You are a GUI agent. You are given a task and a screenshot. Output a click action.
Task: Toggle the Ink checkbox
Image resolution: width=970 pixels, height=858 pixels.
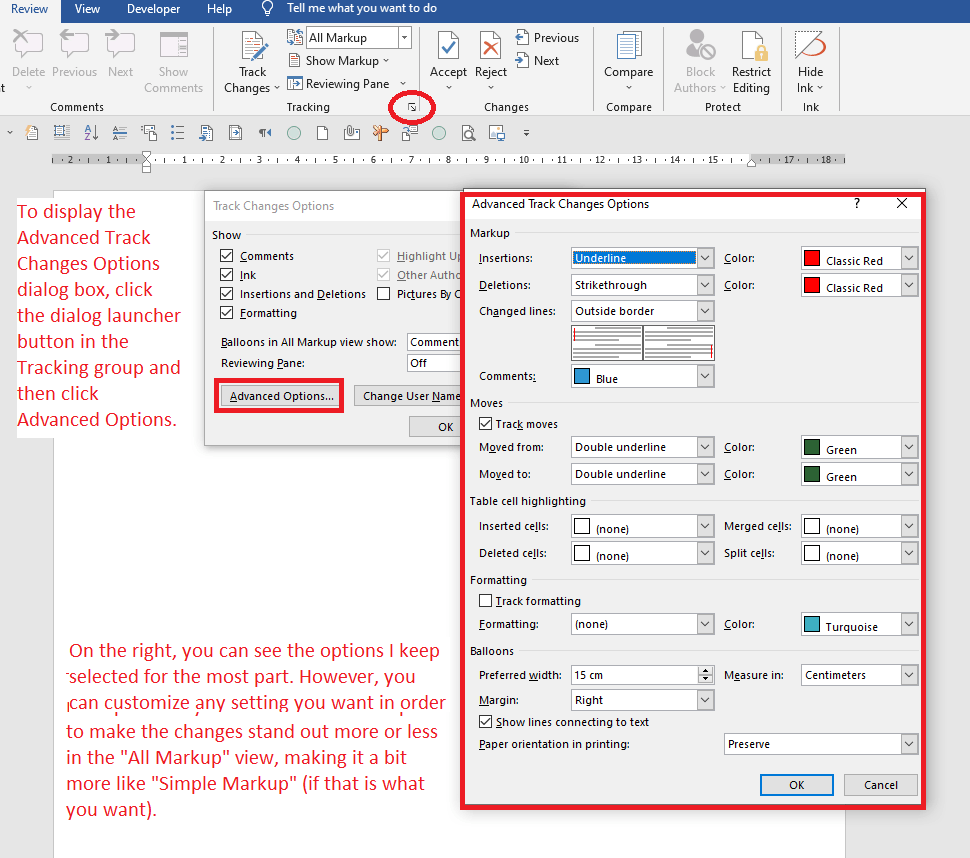coord(226,275)
